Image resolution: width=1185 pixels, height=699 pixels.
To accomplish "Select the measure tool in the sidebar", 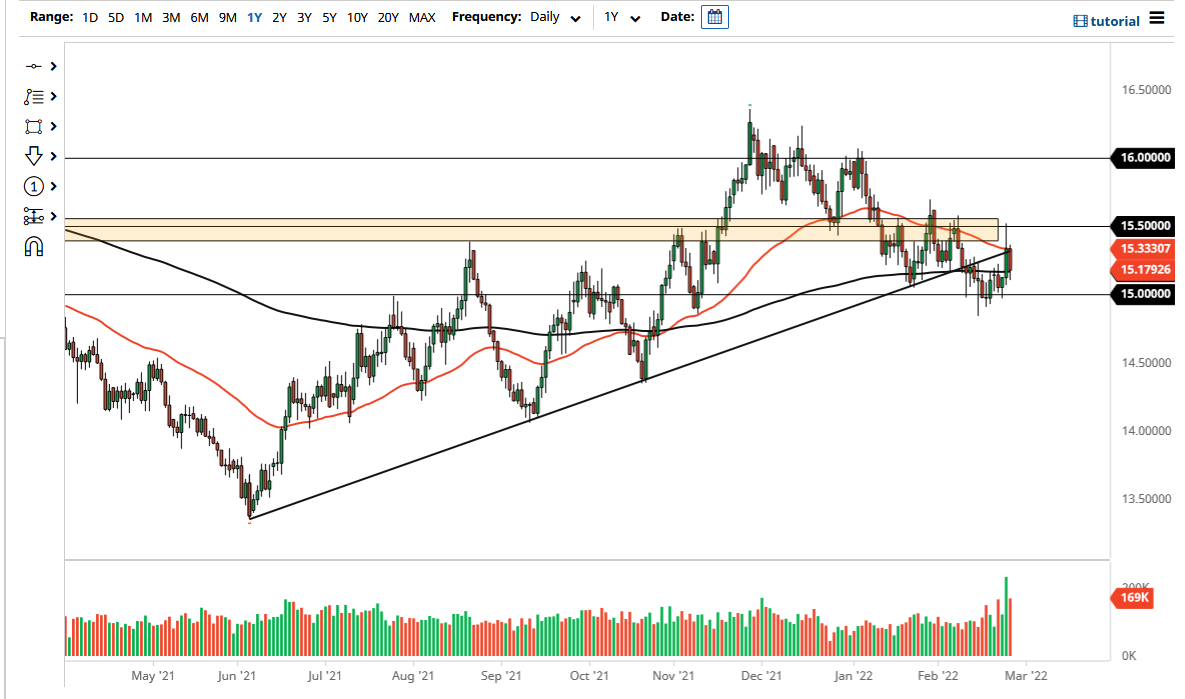I will pos(34,216).
